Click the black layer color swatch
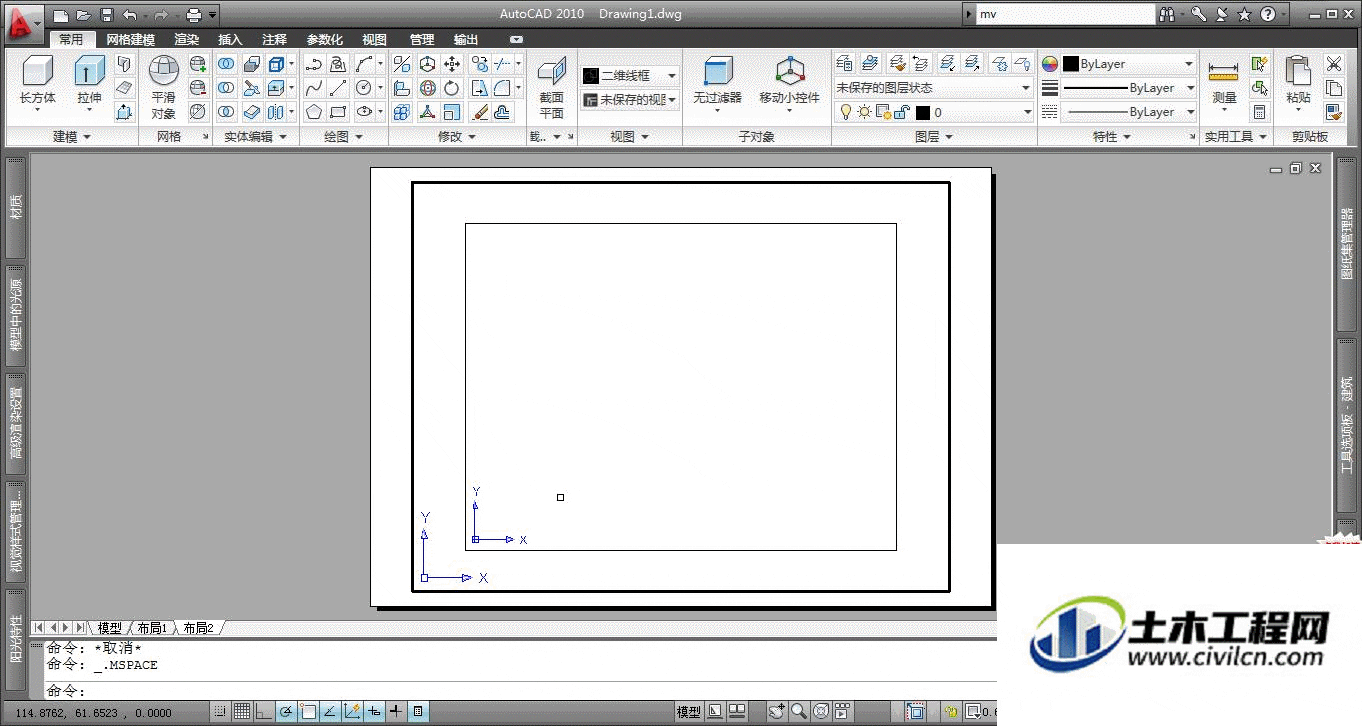 [x=923, y=113]
